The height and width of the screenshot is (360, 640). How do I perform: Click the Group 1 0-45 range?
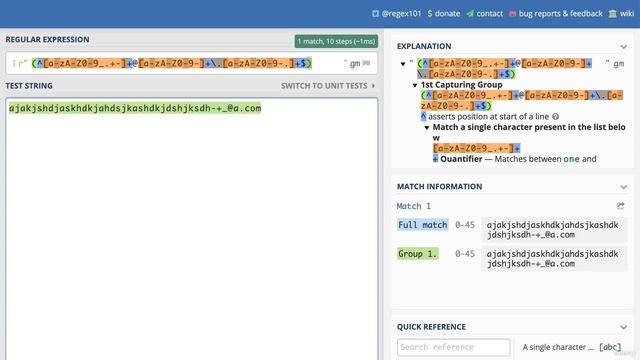465,254
